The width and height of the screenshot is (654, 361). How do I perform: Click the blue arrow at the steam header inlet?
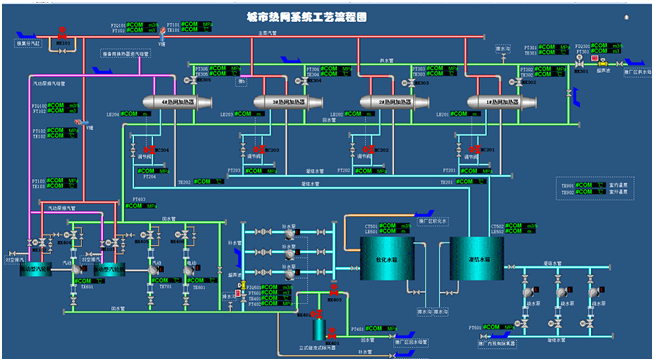pyautogui.click(x=24, y=35)
